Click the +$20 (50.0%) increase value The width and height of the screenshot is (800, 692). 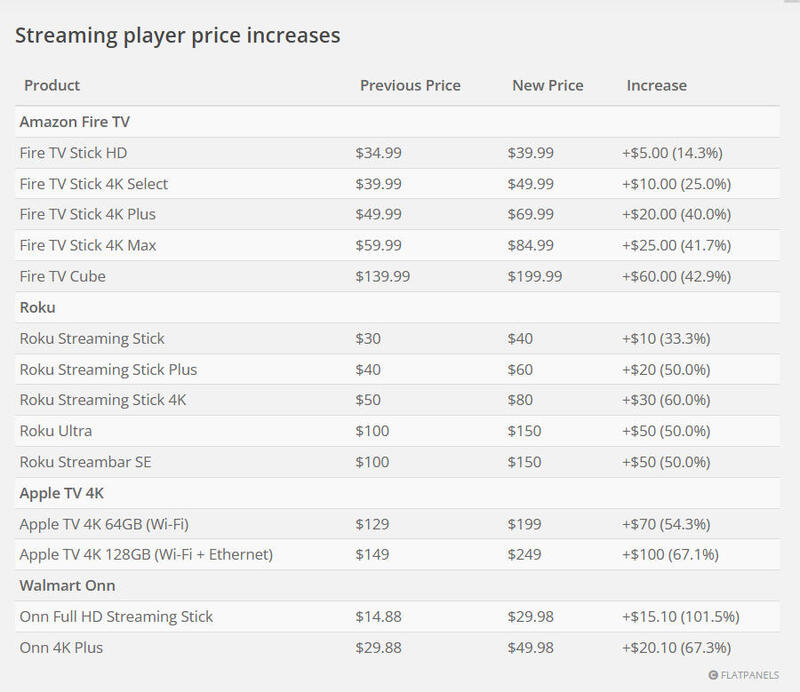pyautogui.click(x=666, y=369)
